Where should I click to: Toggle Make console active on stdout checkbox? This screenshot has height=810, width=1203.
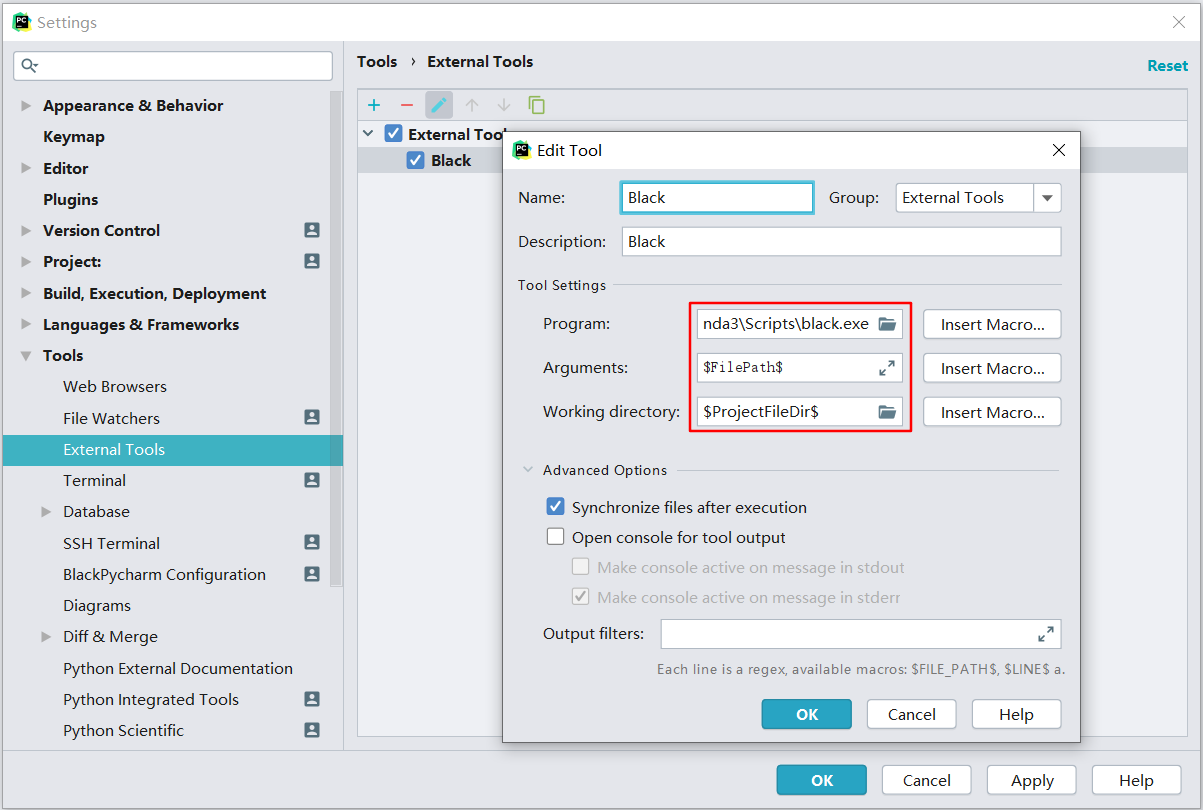pos(580,567)
